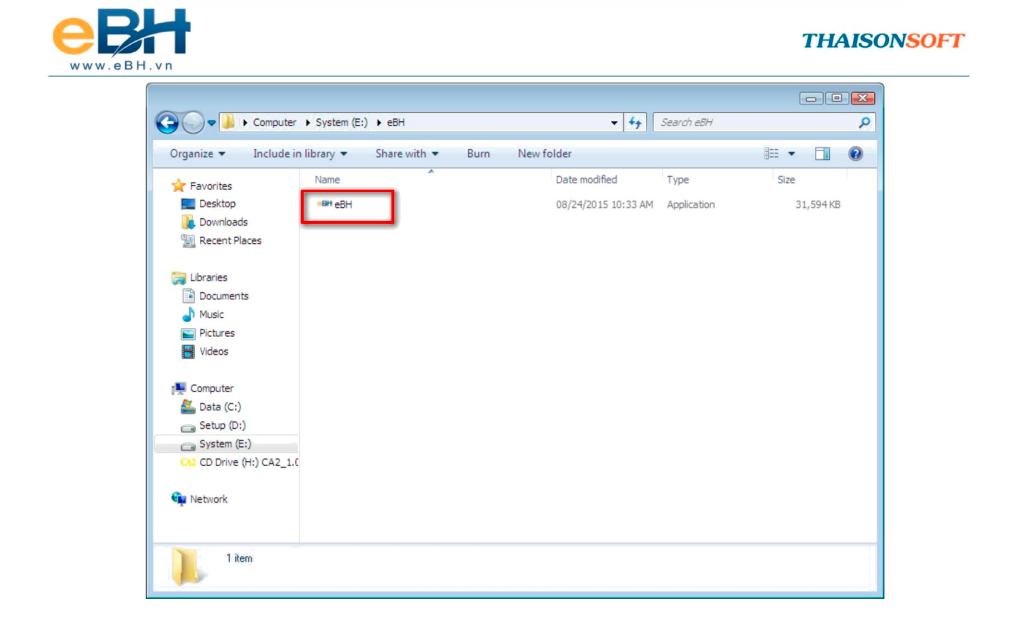Select Downloads in Favorites
The height and width of the screenshot is (625, 1013).
(222, 222)
